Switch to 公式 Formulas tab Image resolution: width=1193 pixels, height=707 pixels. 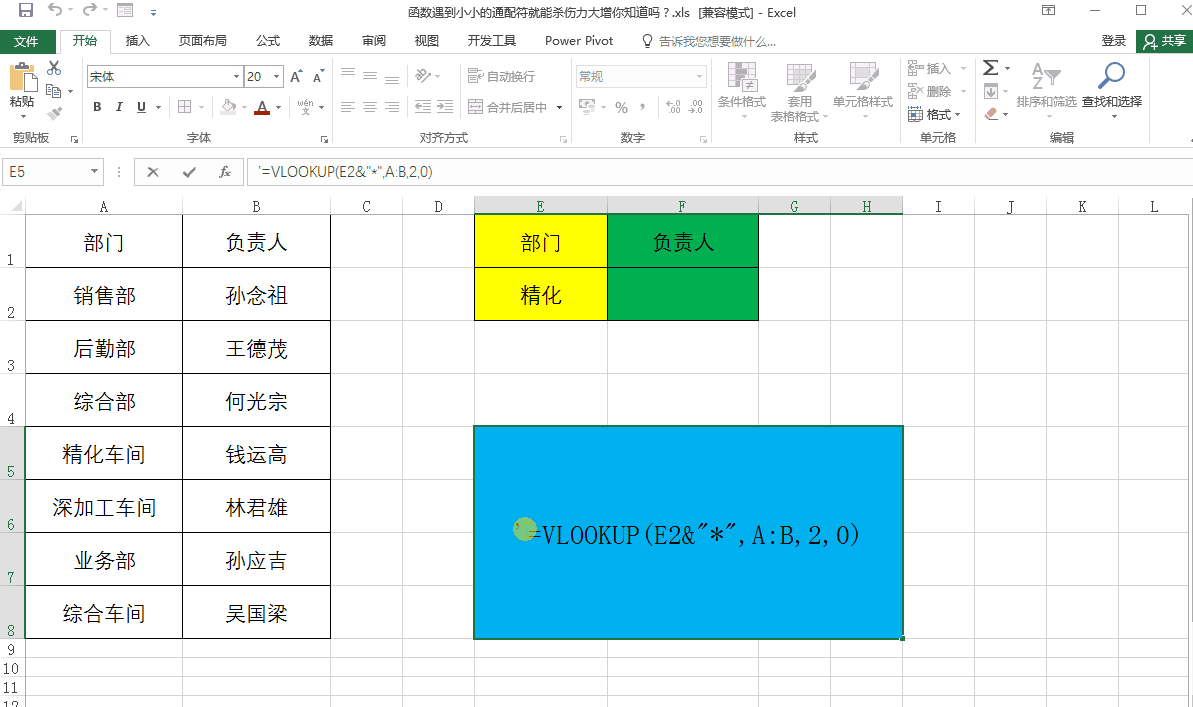click(x=268, y=40)
